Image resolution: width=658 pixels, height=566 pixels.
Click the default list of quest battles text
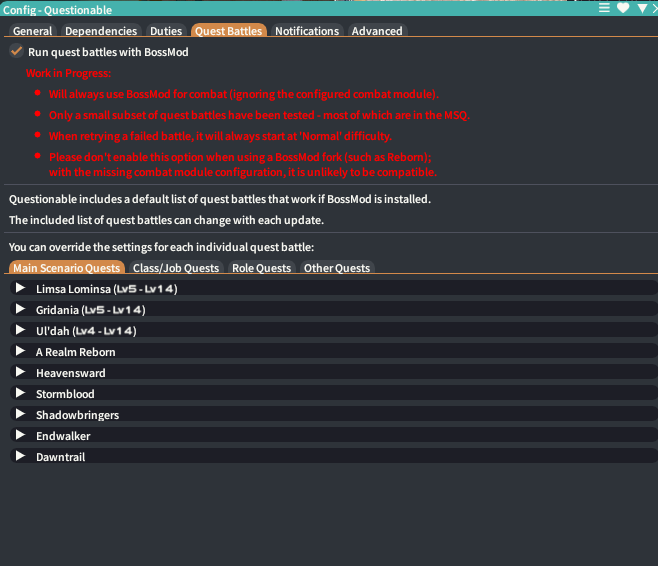(x=220, y=199)
